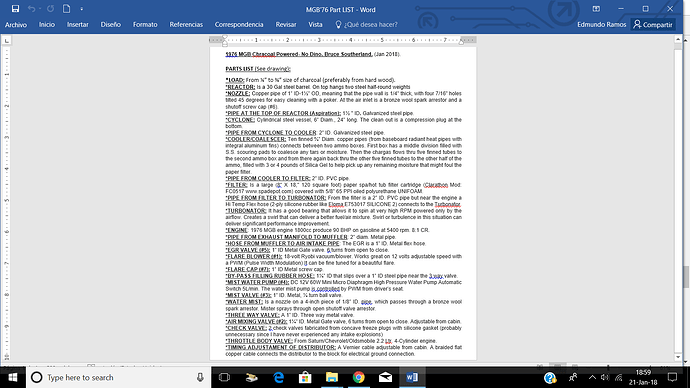This screenshot has height=388, width=690.
Task: Click the first-line indent marker on ruler
Action: point(225,38)
